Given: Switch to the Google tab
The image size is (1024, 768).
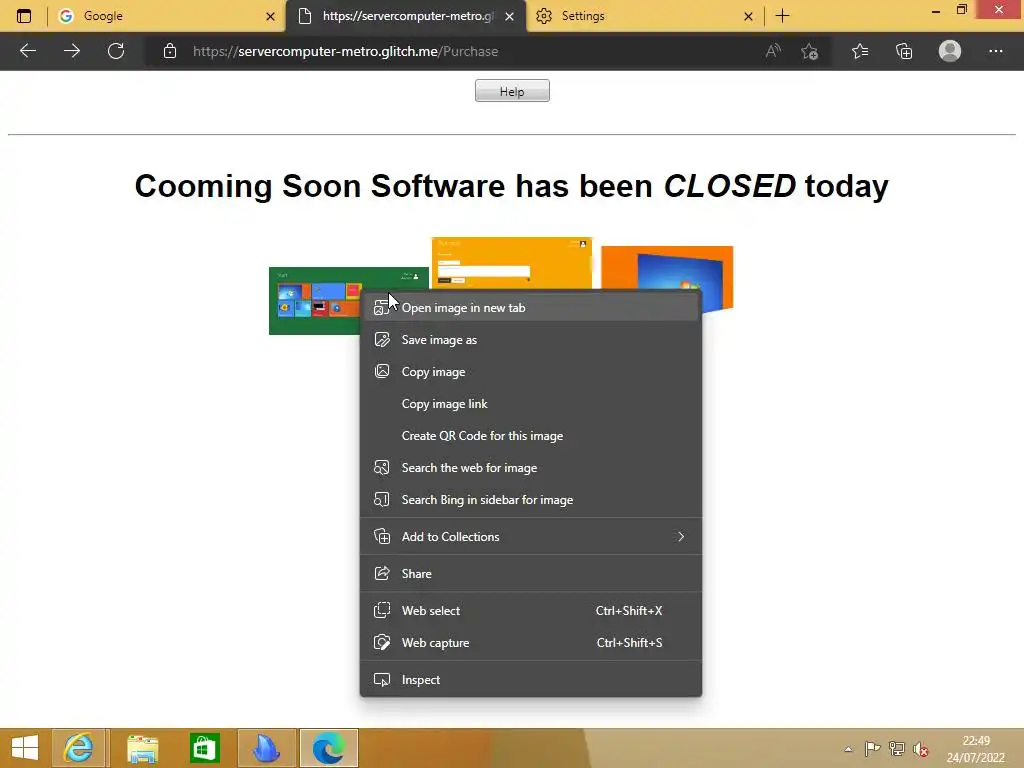Looking at the screenshot, I should pos(167,16).
